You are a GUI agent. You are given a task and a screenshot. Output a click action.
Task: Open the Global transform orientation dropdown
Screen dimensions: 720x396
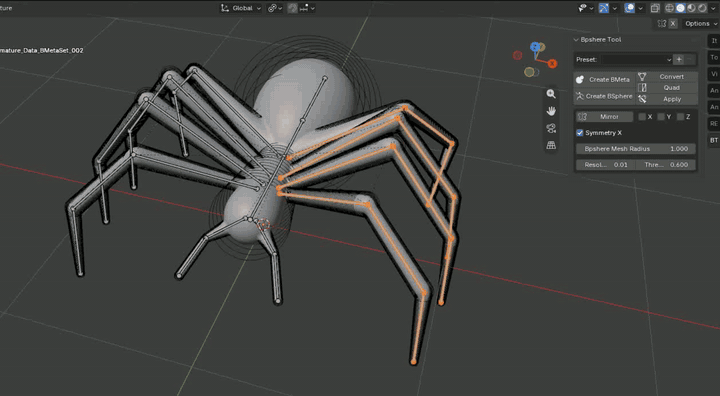coord(241,8)
